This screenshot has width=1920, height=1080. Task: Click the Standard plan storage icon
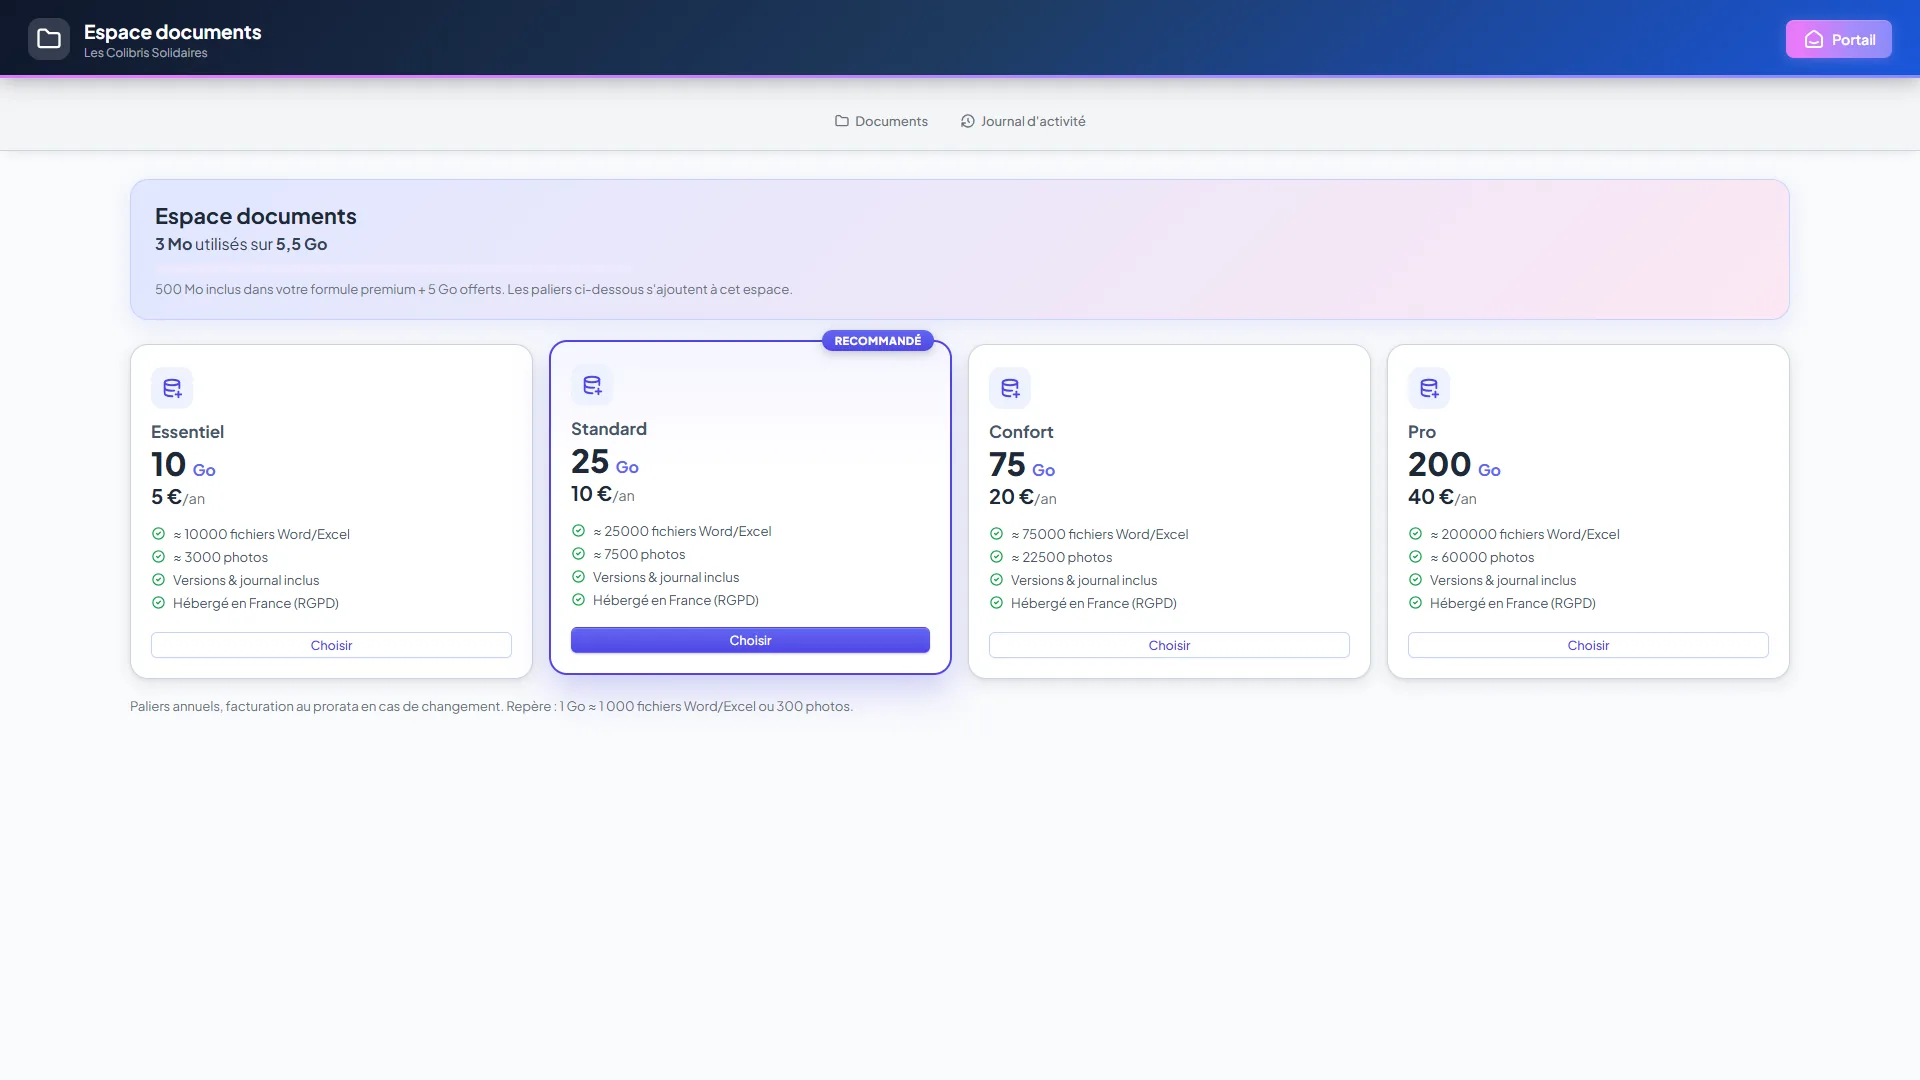coord(592,385)
